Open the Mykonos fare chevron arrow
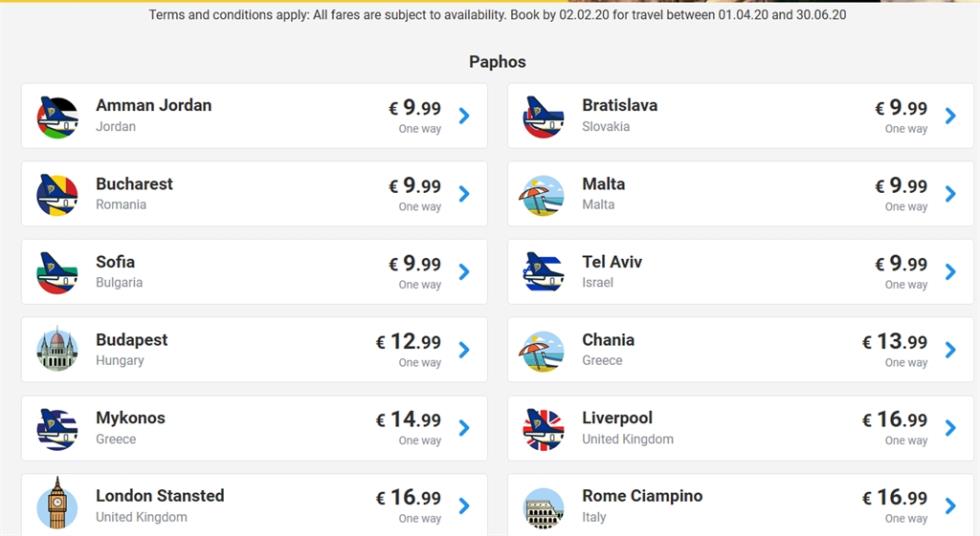Screen dimensions: 980x536 [x=464, y=428]
